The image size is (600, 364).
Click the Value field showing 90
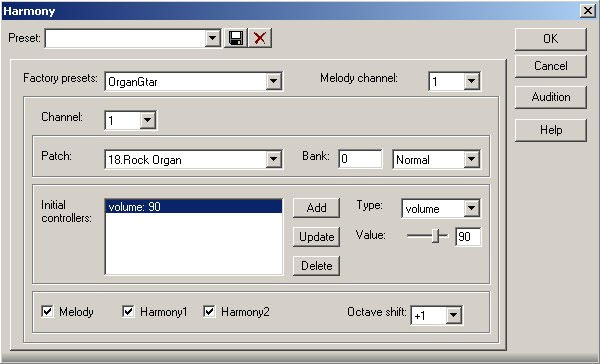pyautogui.click(x=468, y=237)
